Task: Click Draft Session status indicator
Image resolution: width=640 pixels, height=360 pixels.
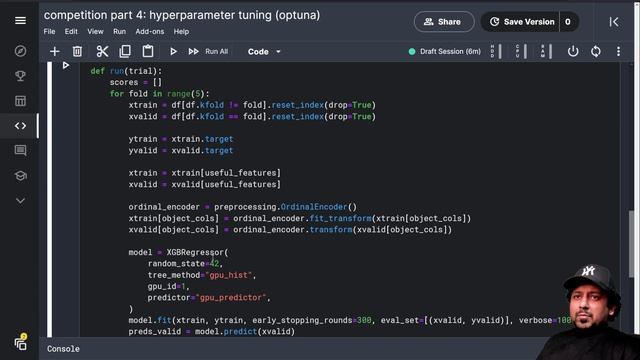Action: pos(444,51)
